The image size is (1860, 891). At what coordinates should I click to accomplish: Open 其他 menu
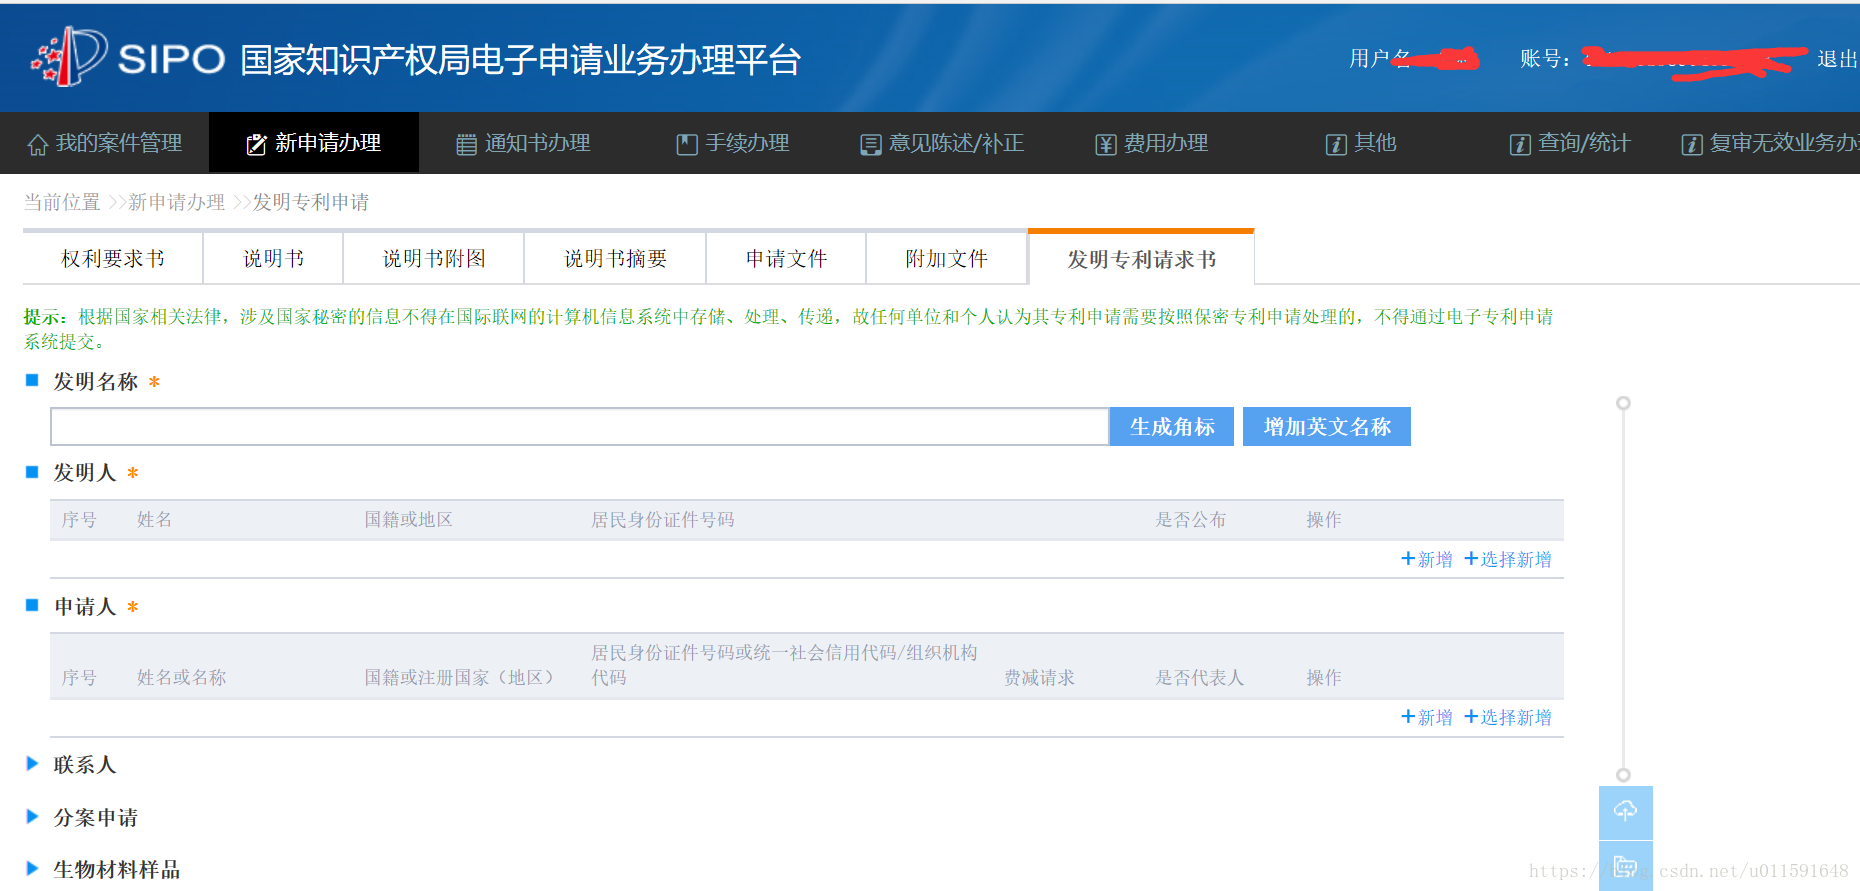click(x=1361, y=143)
